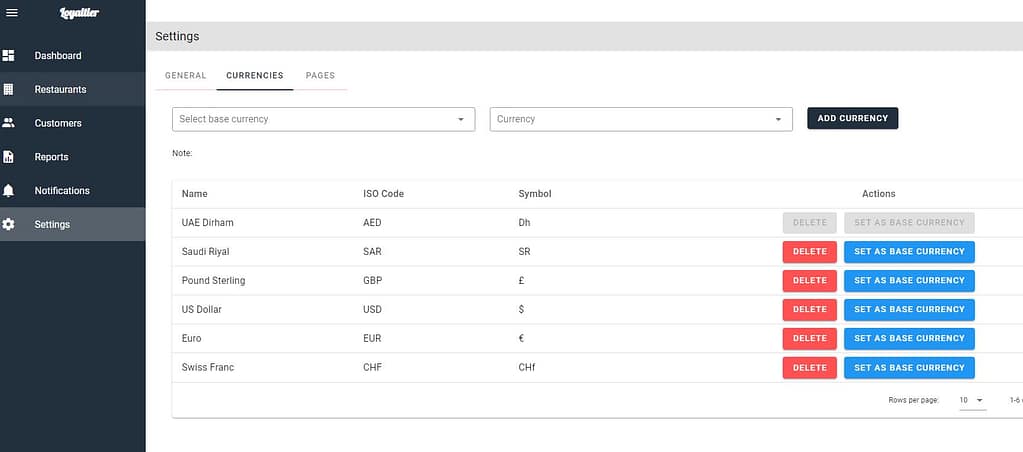Screen dimensions: 1023x452
Task: Click the Notifications bell icon
Action: click(9, 190)
